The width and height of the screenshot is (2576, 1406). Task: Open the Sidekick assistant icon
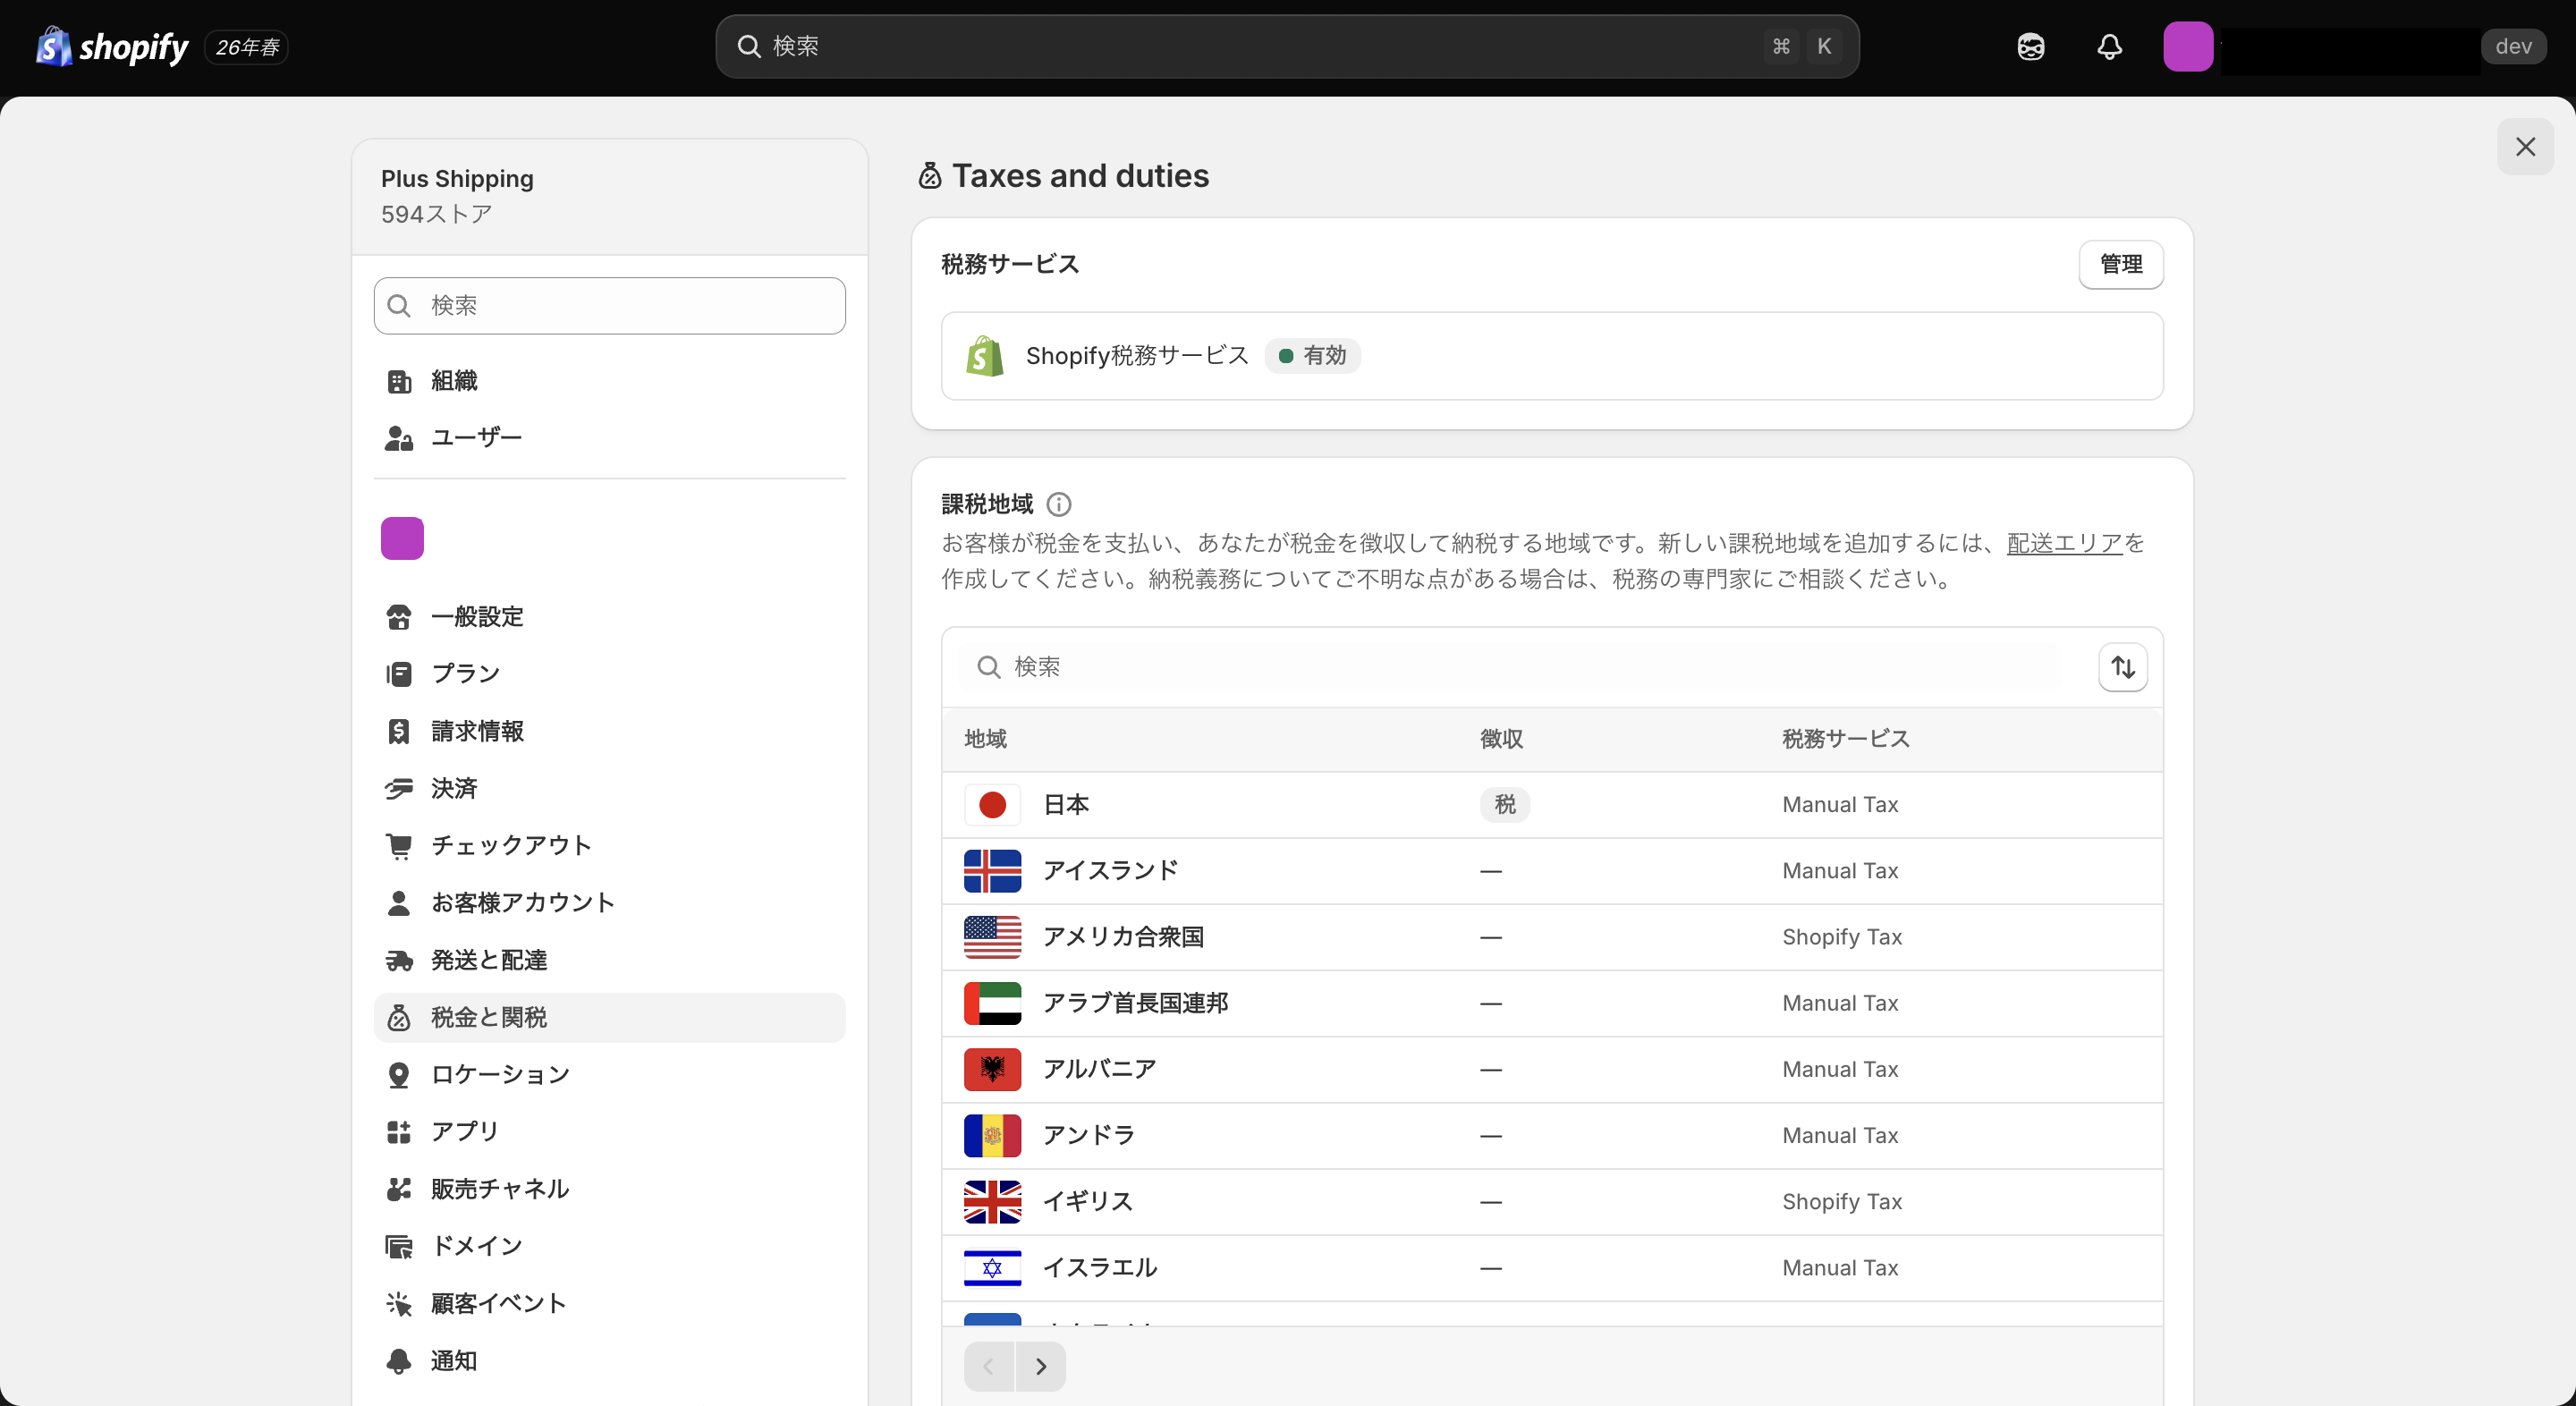tap(2030, 47)
